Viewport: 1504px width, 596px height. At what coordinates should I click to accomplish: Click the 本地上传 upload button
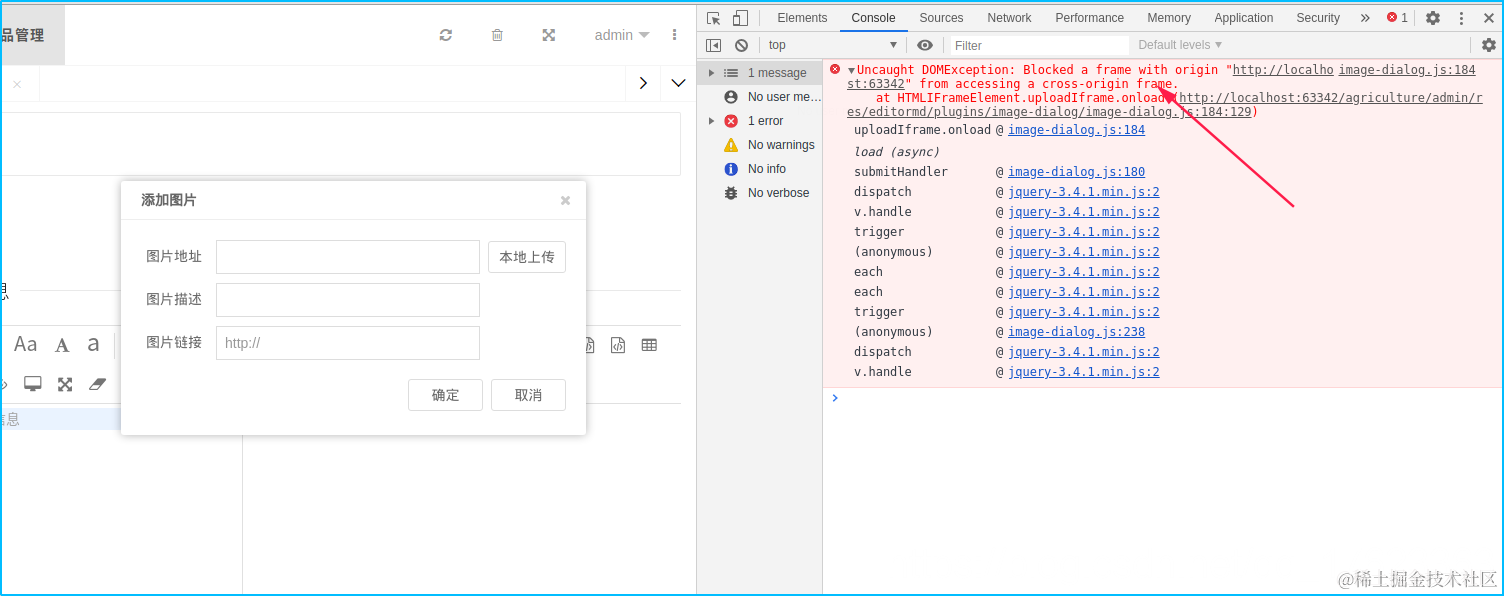coord(527,257)
